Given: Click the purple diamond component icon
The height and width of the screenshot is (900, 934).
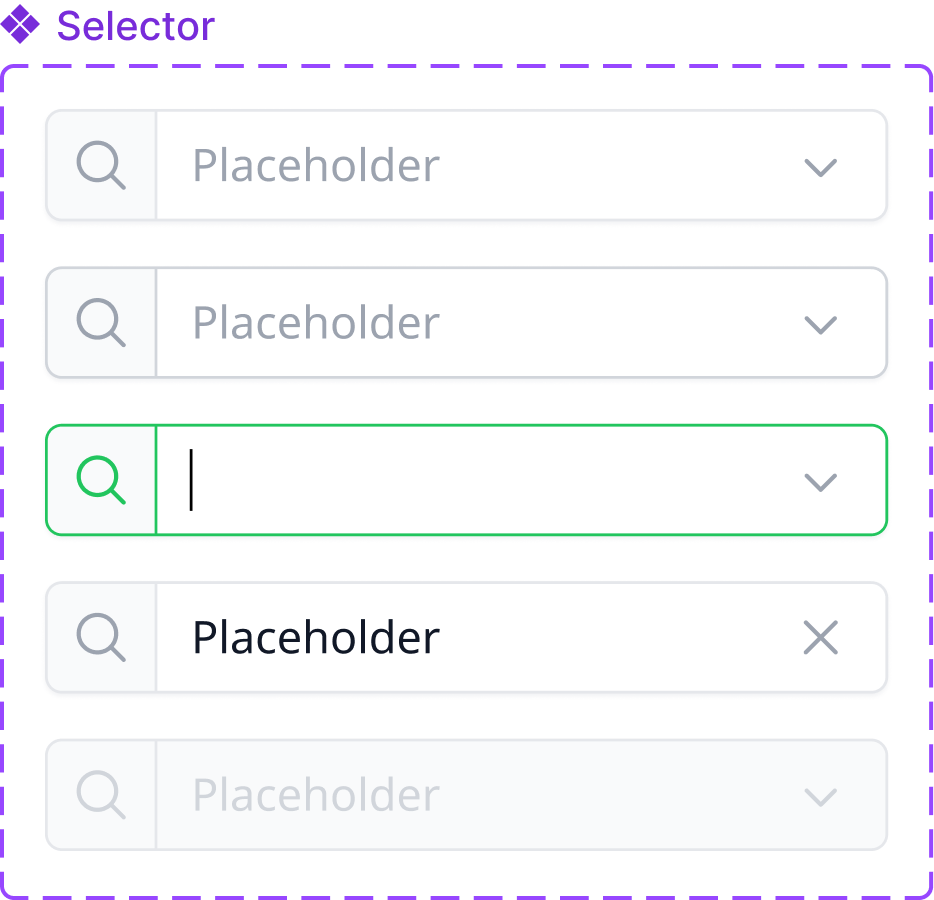Looking at the screenshot, I should [20, 24].
